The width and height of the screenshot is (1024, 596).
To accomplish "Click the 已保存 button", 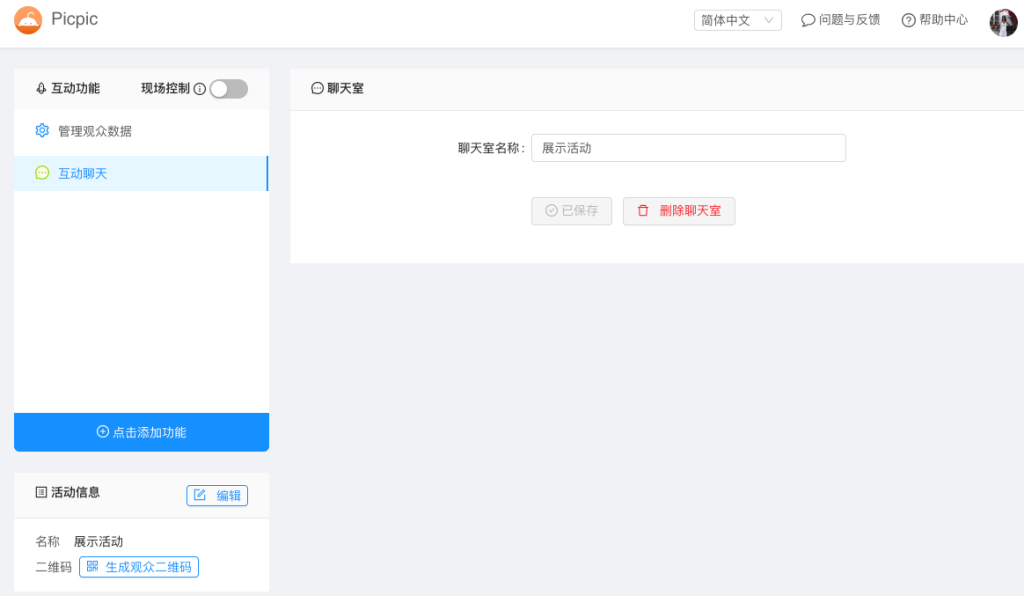I will click(x=571, y=211).
